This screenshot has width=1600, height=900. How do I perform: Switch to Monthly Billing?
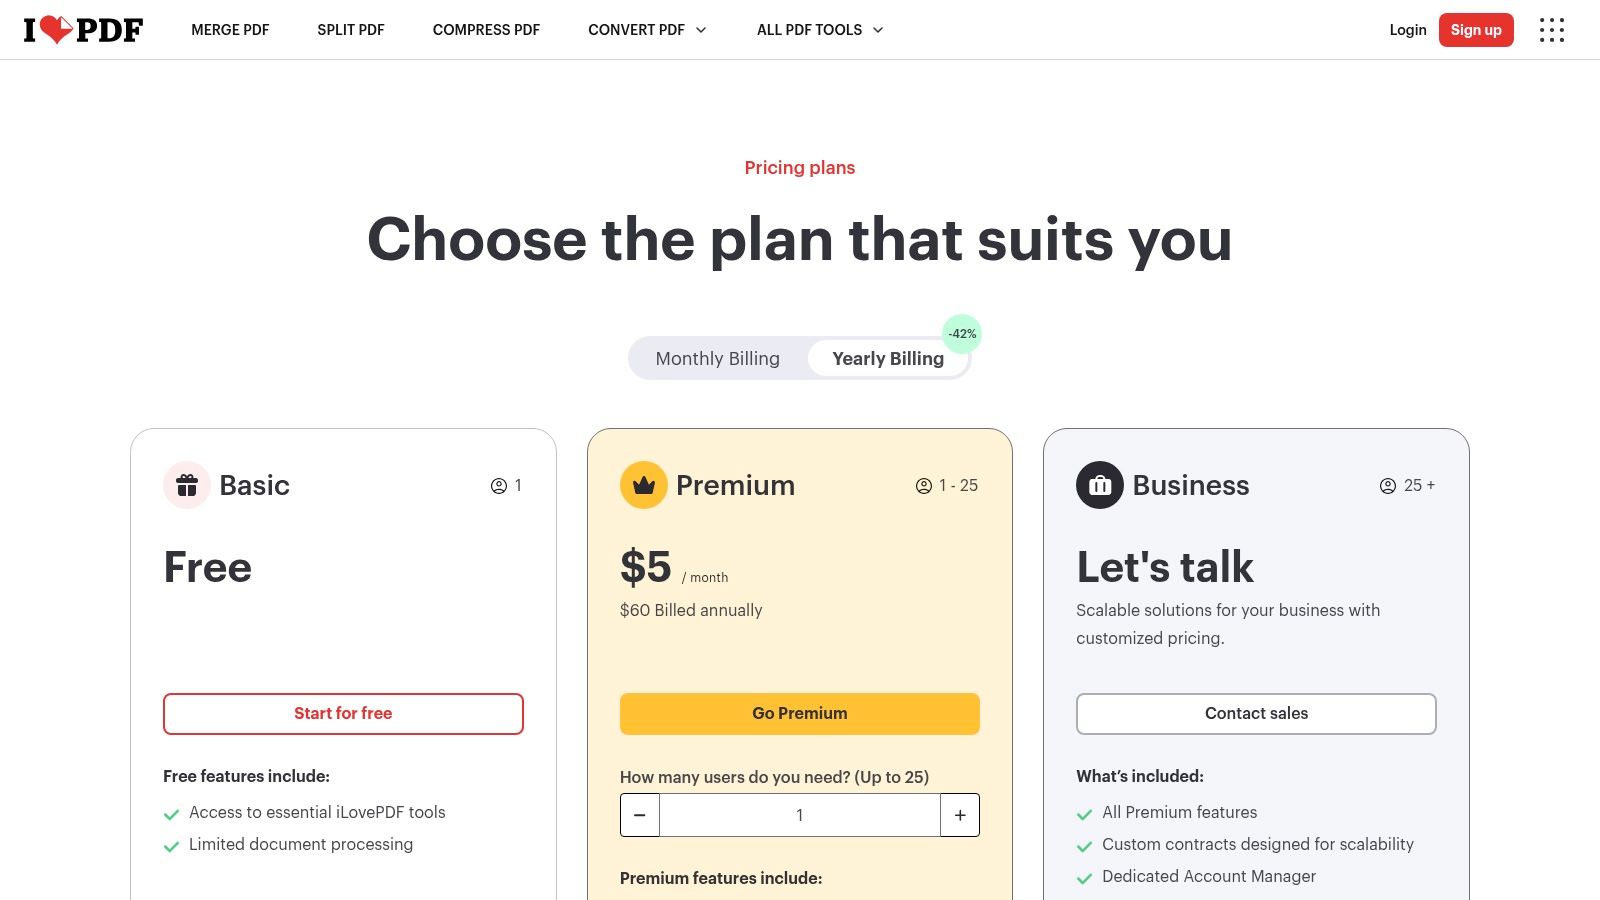tap(717, 359)
